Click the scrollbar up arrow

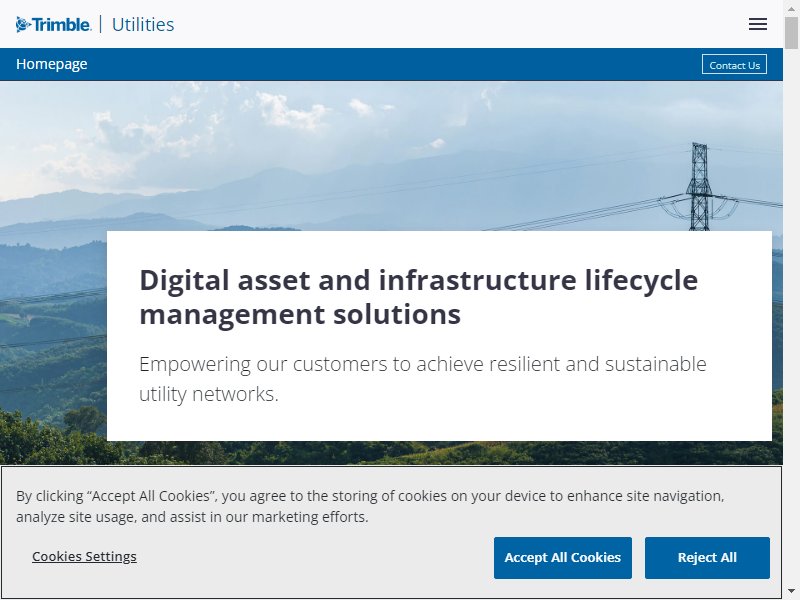click(791, 8)
